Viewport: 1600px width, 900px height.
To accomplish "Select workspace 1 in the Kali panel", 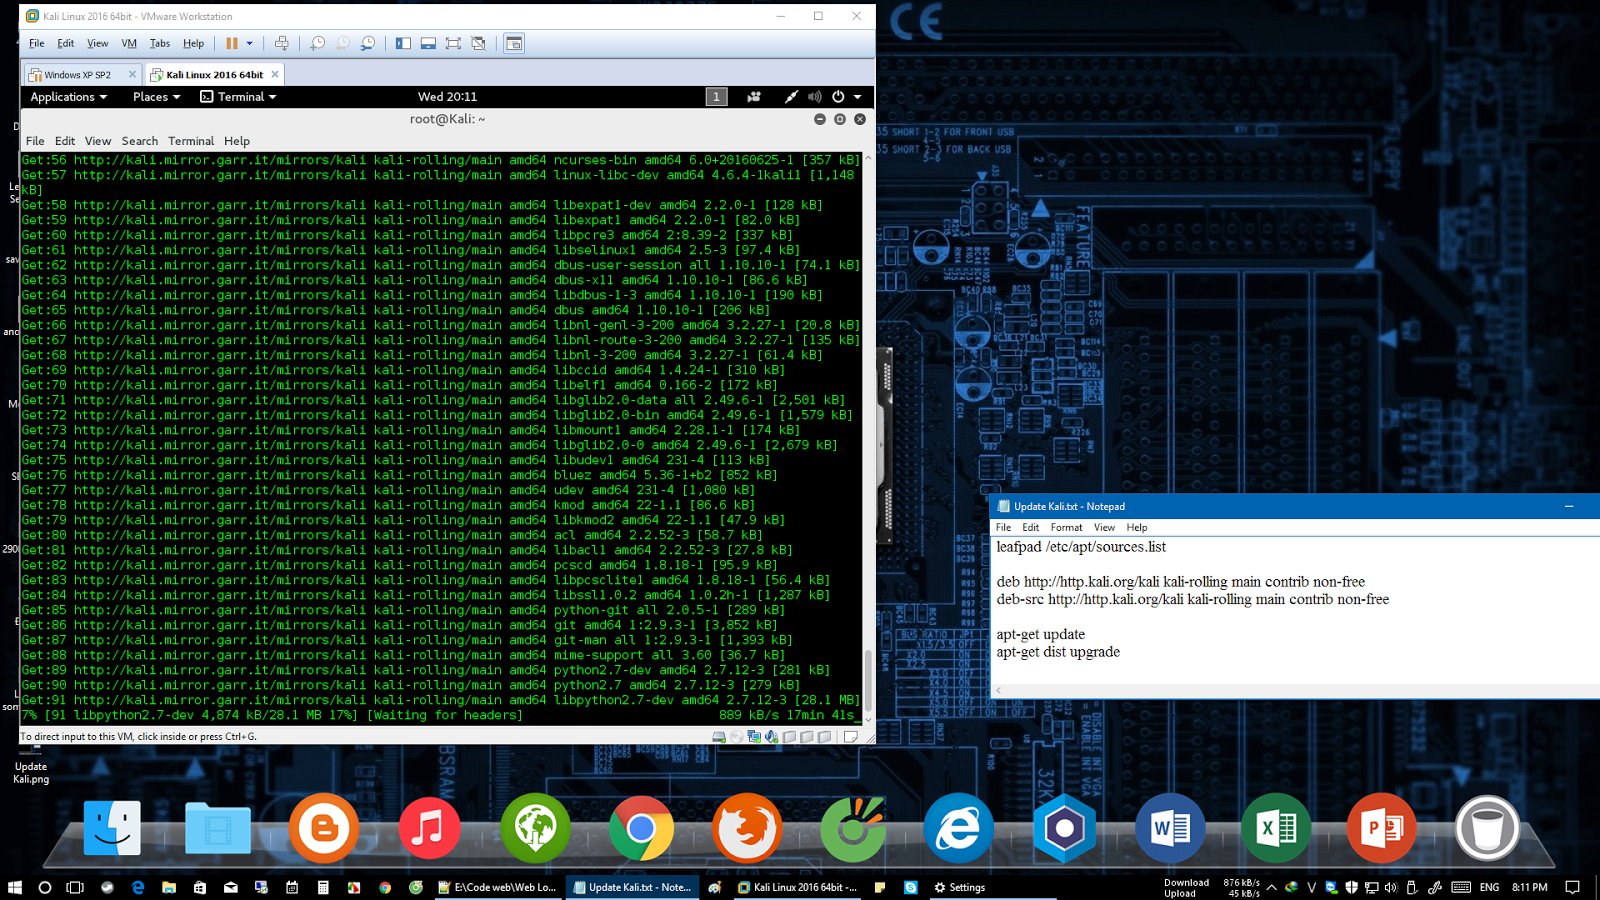I will [716, 96].
